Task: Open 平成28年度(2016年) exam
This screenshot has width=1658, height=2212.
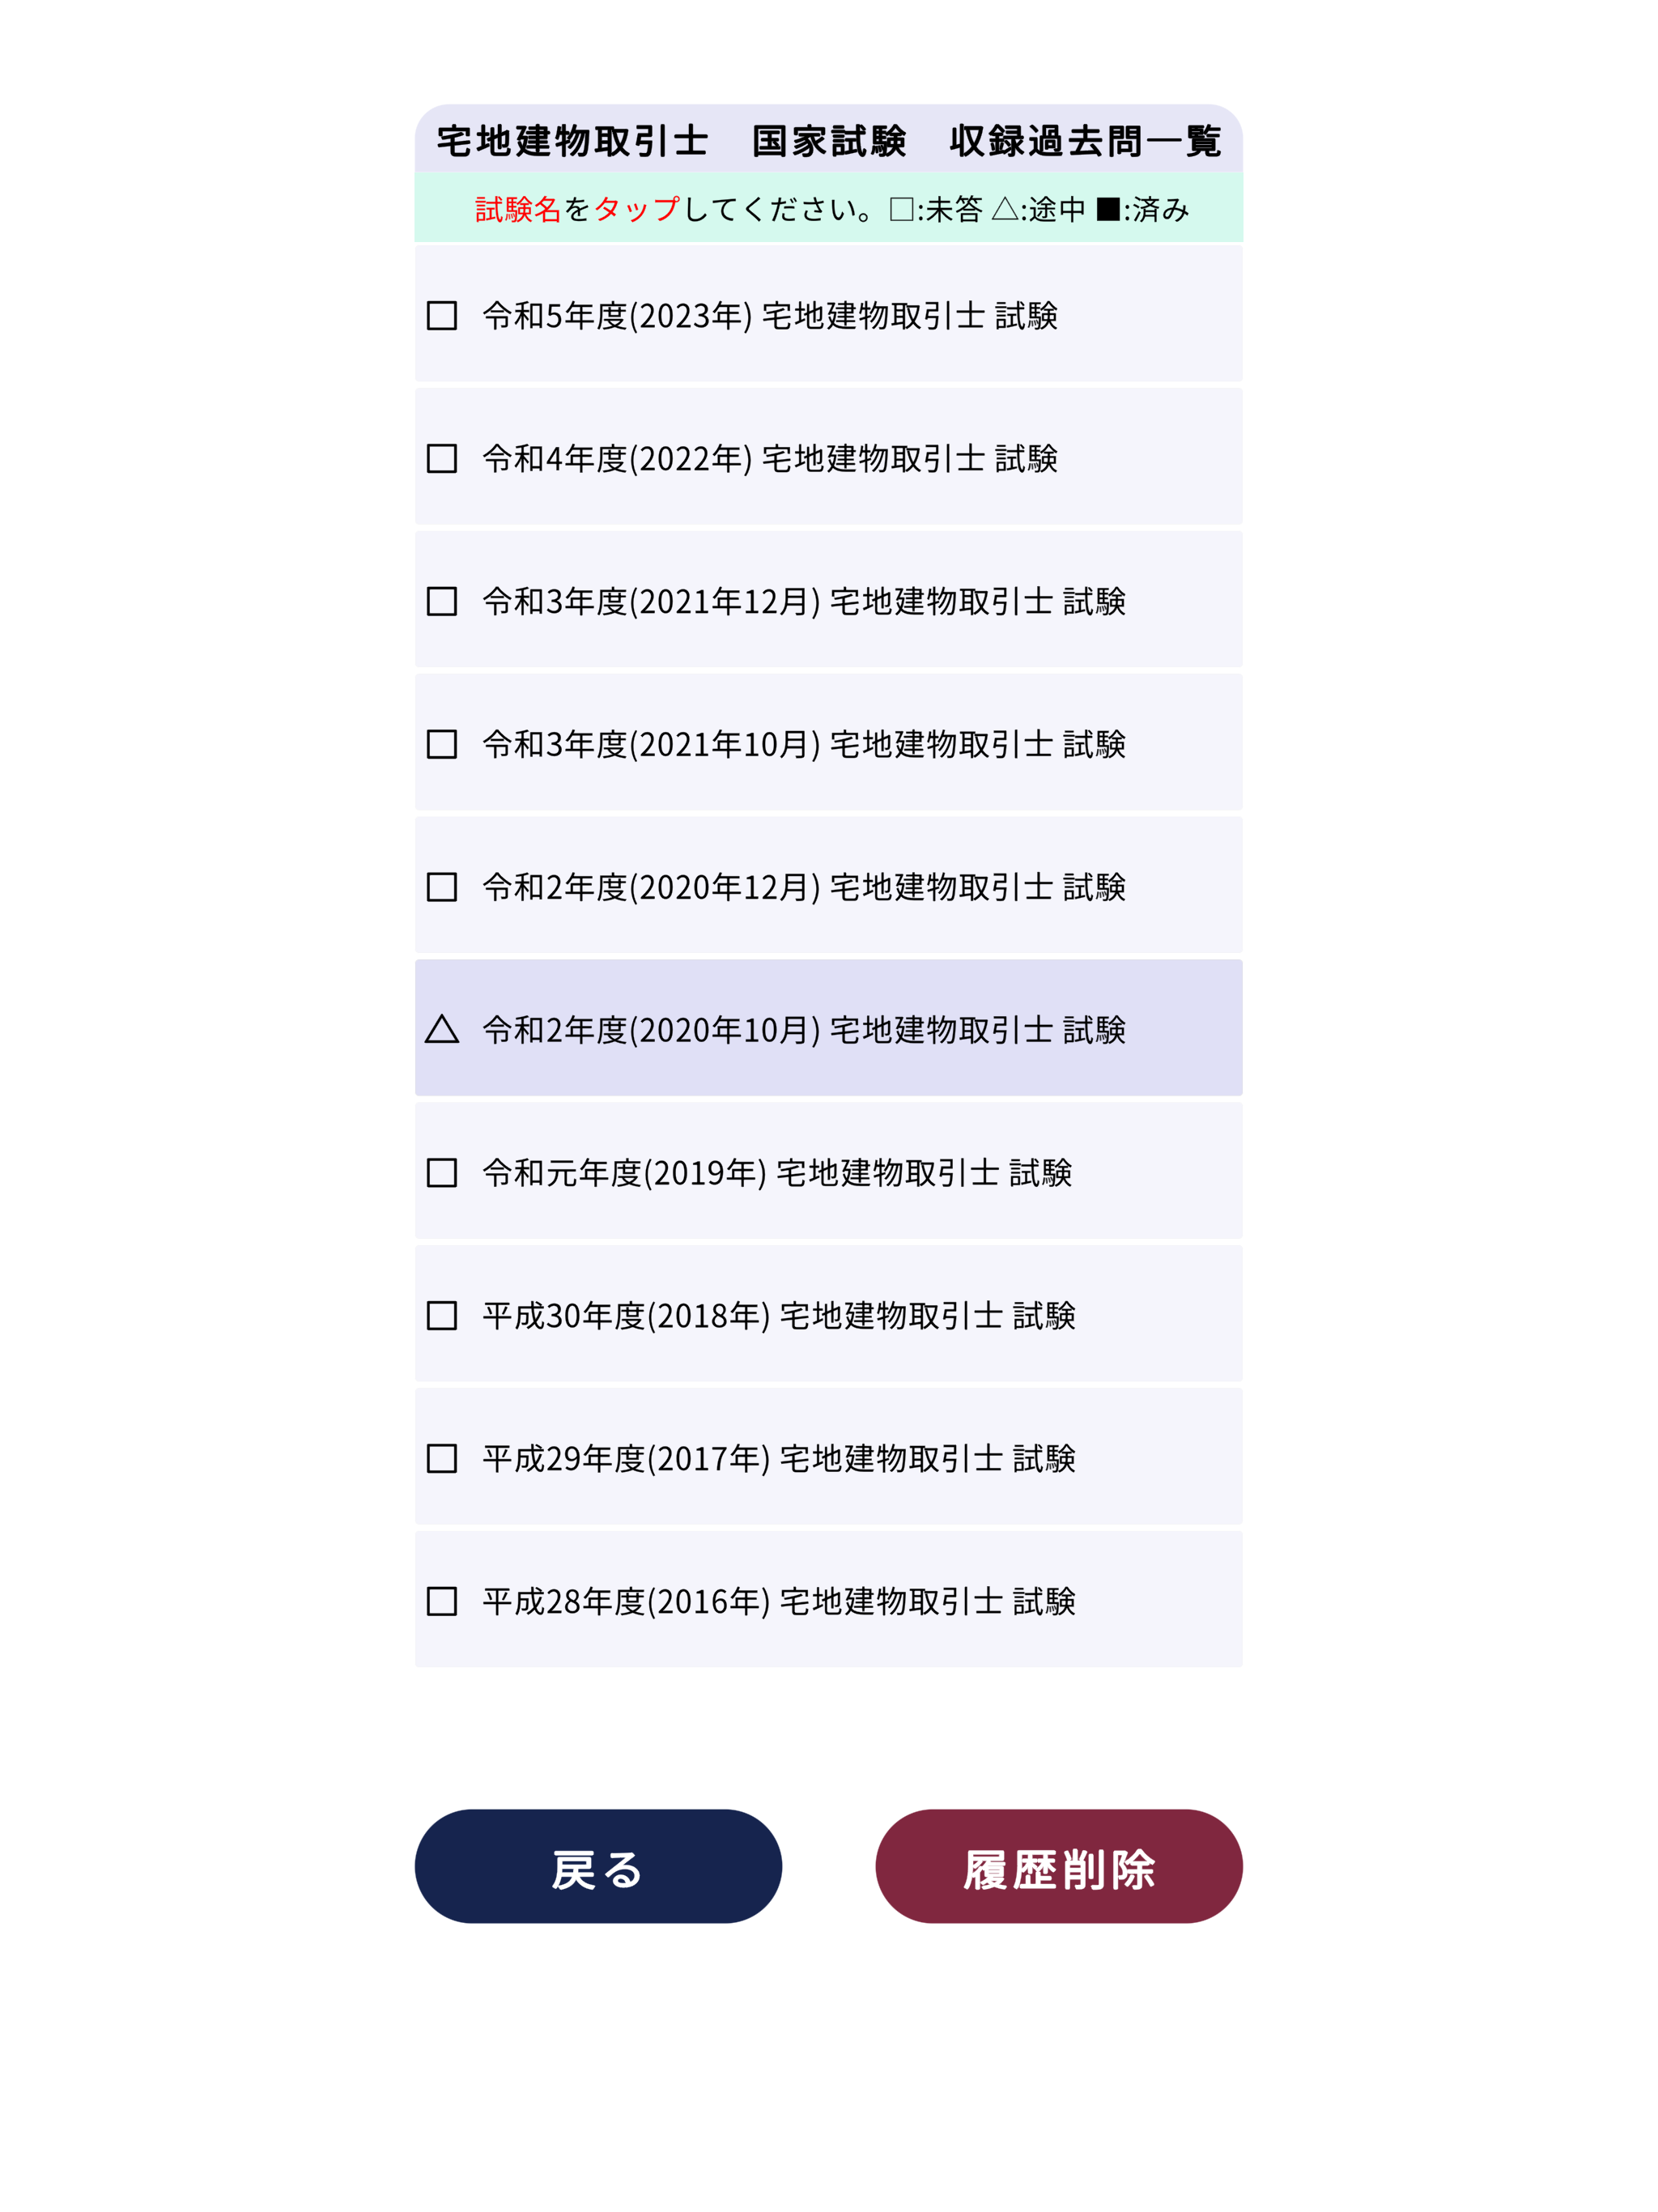Action: point(828,1600)
